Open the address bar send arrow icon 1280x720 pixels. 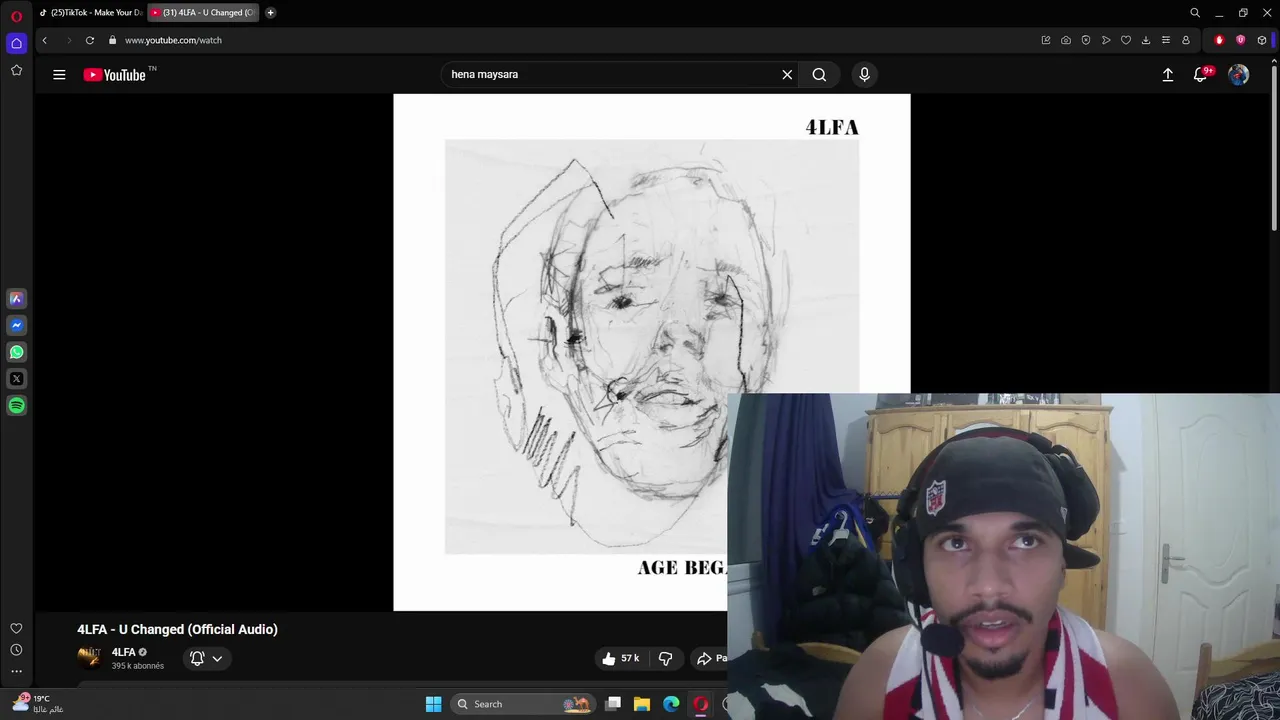[1106, 40]
